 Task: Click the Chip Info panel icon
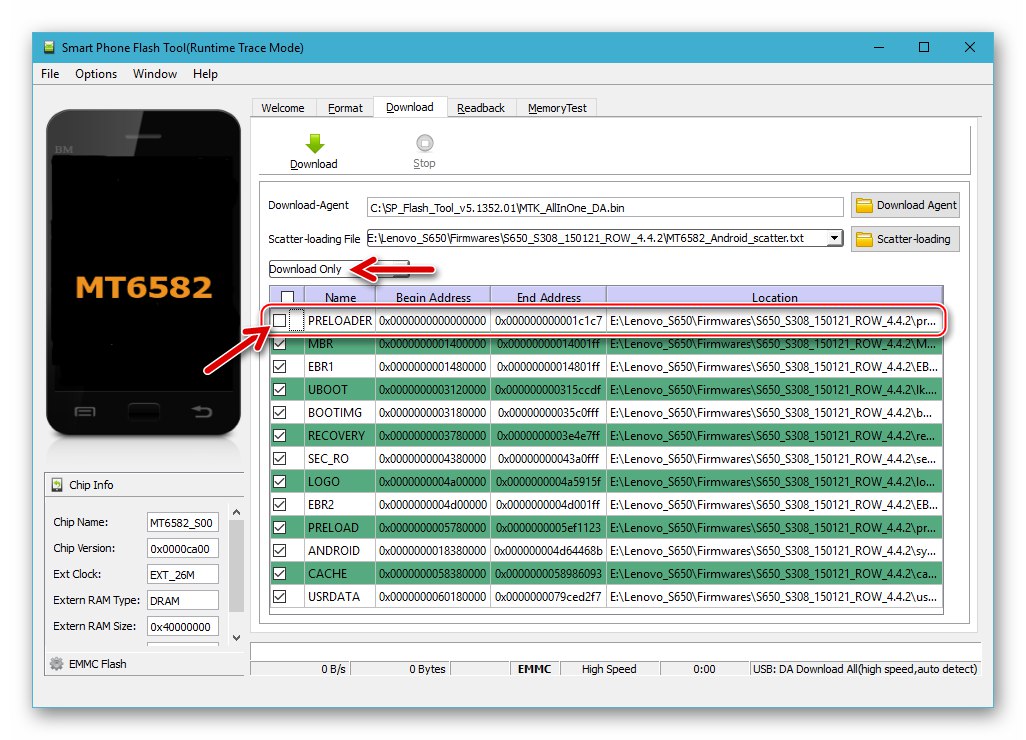click(x=57, y=485)
